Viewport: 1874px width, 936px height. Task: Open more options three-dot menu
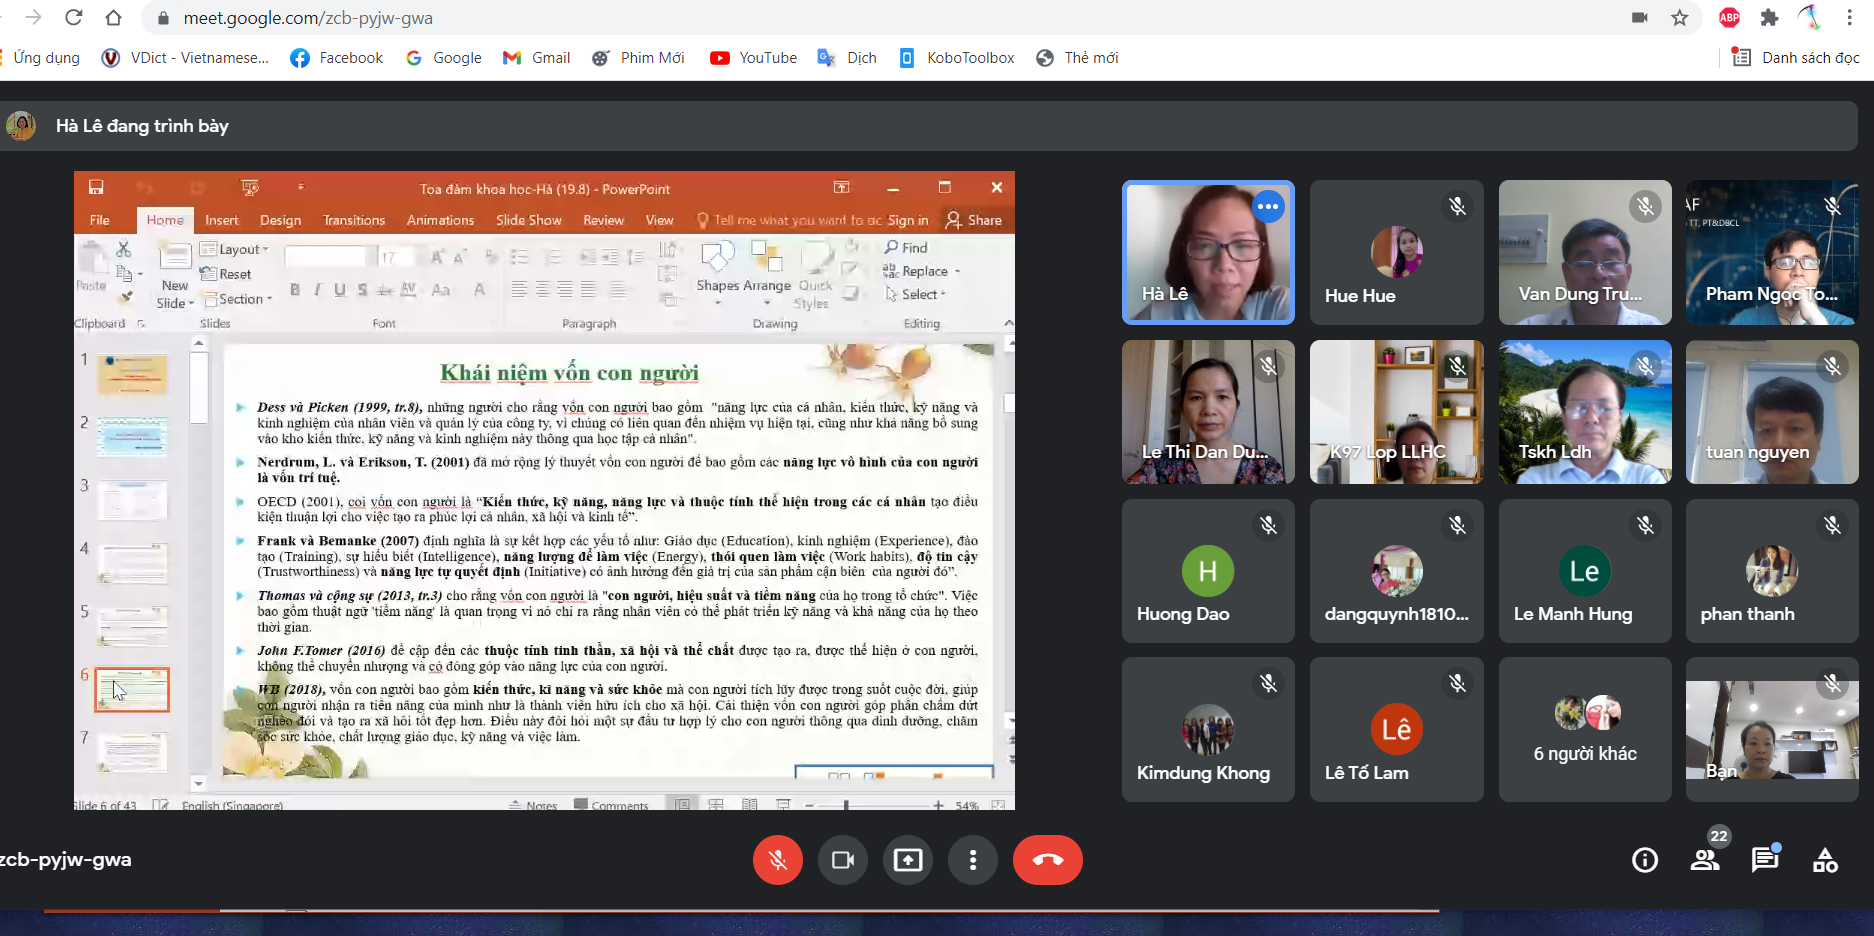point(973,860)
